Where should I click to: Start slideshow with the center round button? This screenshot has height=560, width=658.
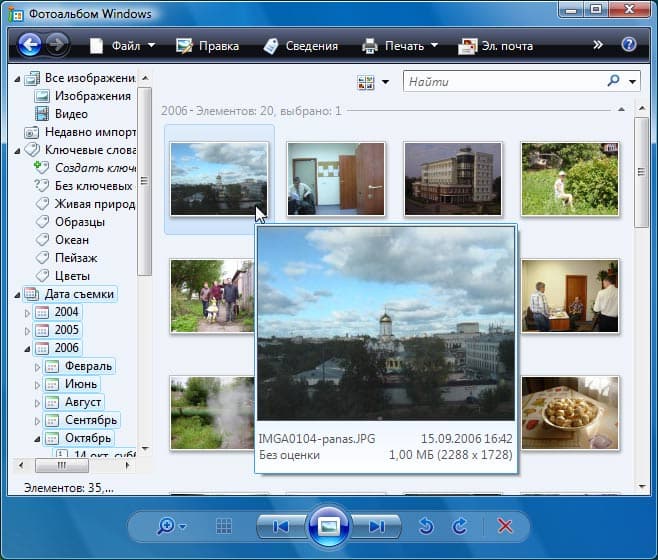coord(329,526)
